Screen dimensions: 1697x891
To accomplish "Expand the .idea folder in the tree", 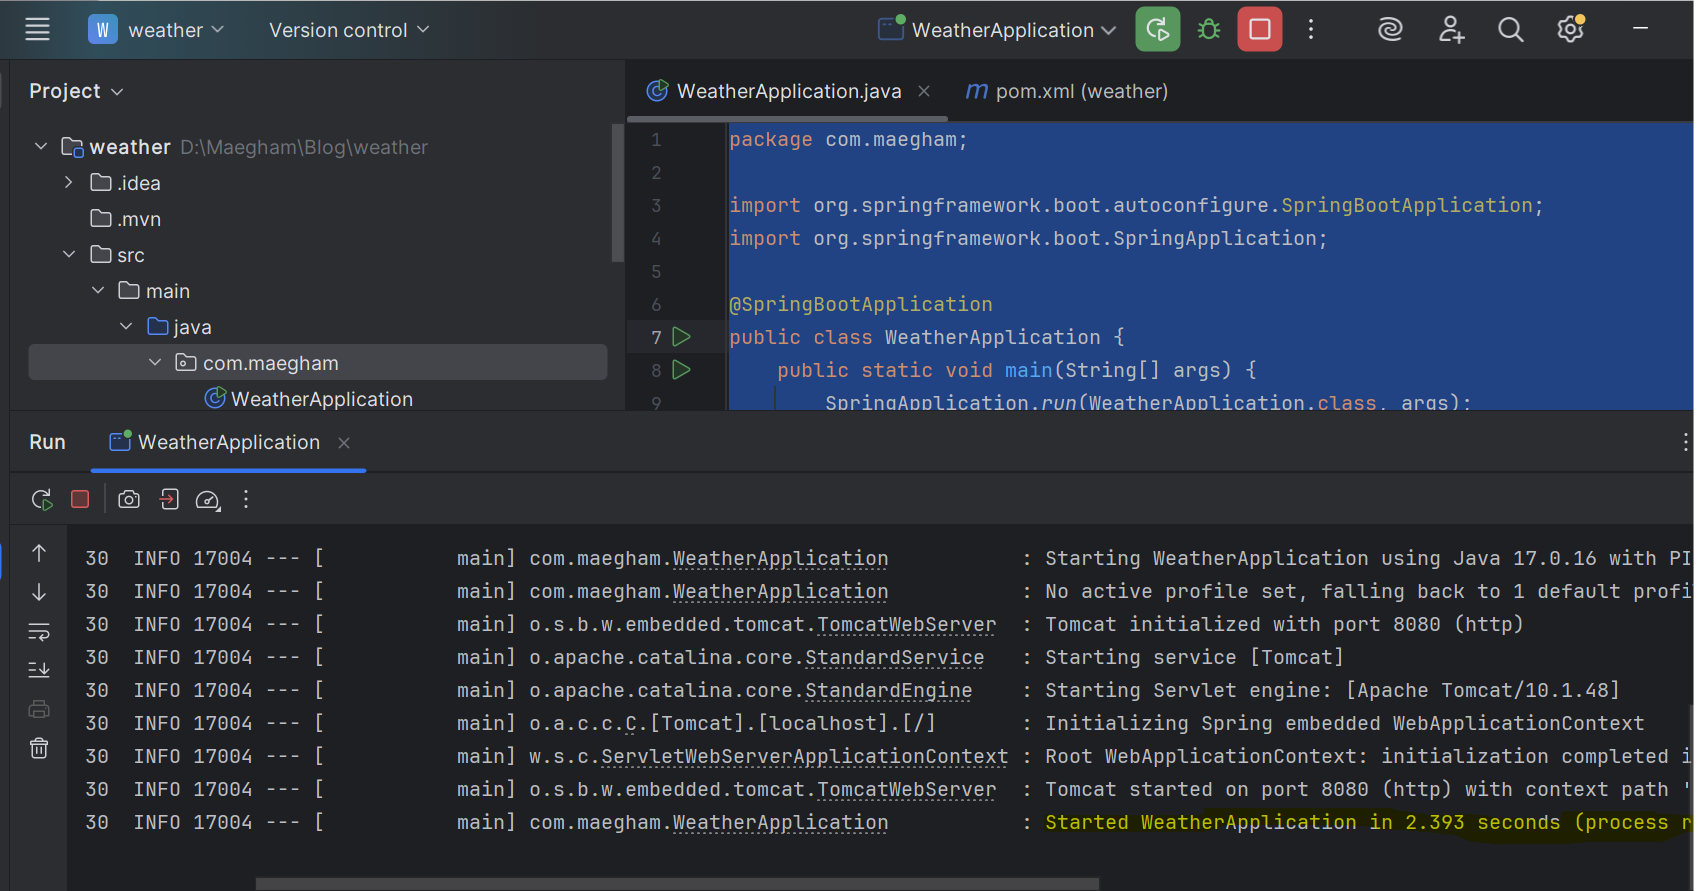I will [68, 183].
